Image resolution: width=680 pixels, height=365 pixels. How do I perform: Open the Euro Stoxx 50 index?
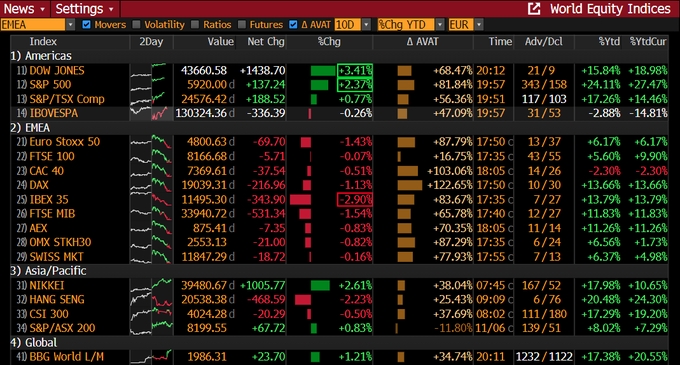point(64,142)
